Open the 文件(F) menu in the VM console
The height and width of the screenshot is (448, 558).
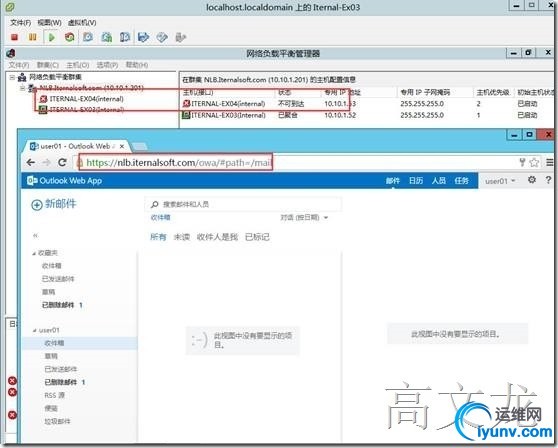click(20, 22)
